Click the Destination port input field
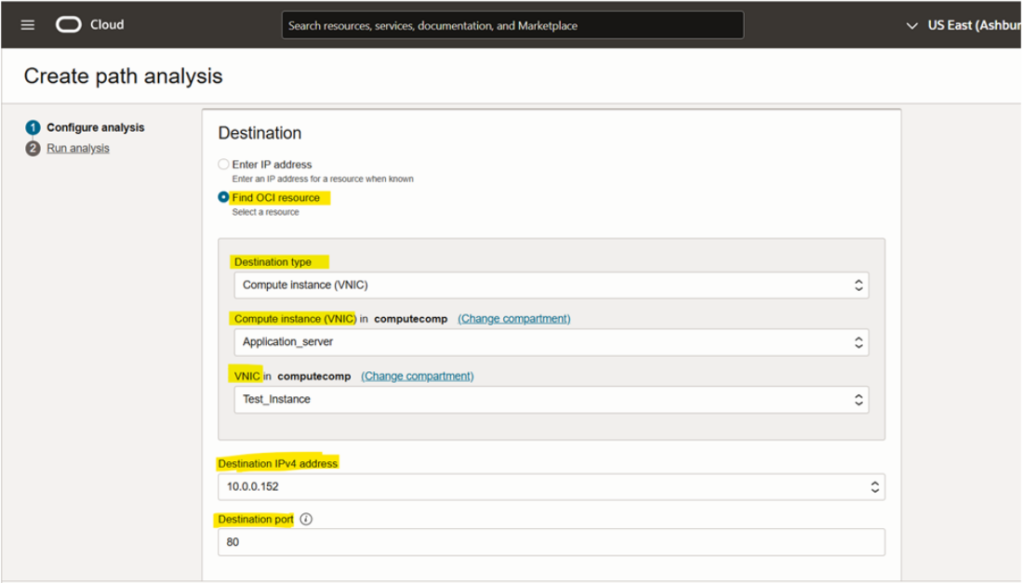The width and height of the screenshot is (1024, 583). 551,542
